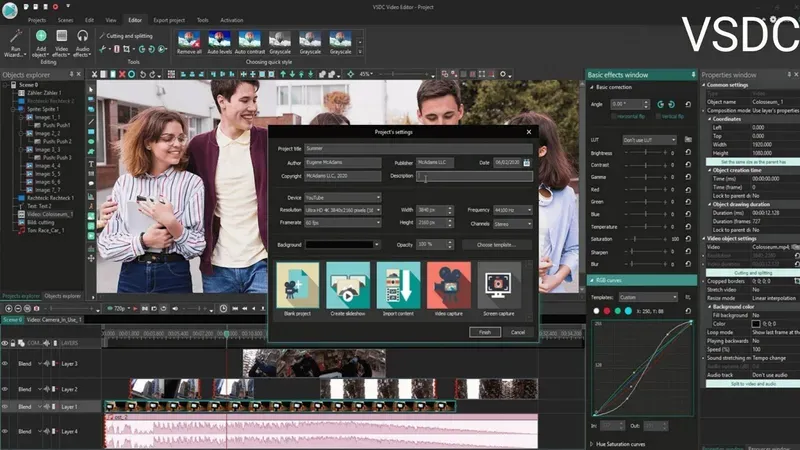Click into the Description input field
This screenshot has width=800, height=450.
coord(474,176)
